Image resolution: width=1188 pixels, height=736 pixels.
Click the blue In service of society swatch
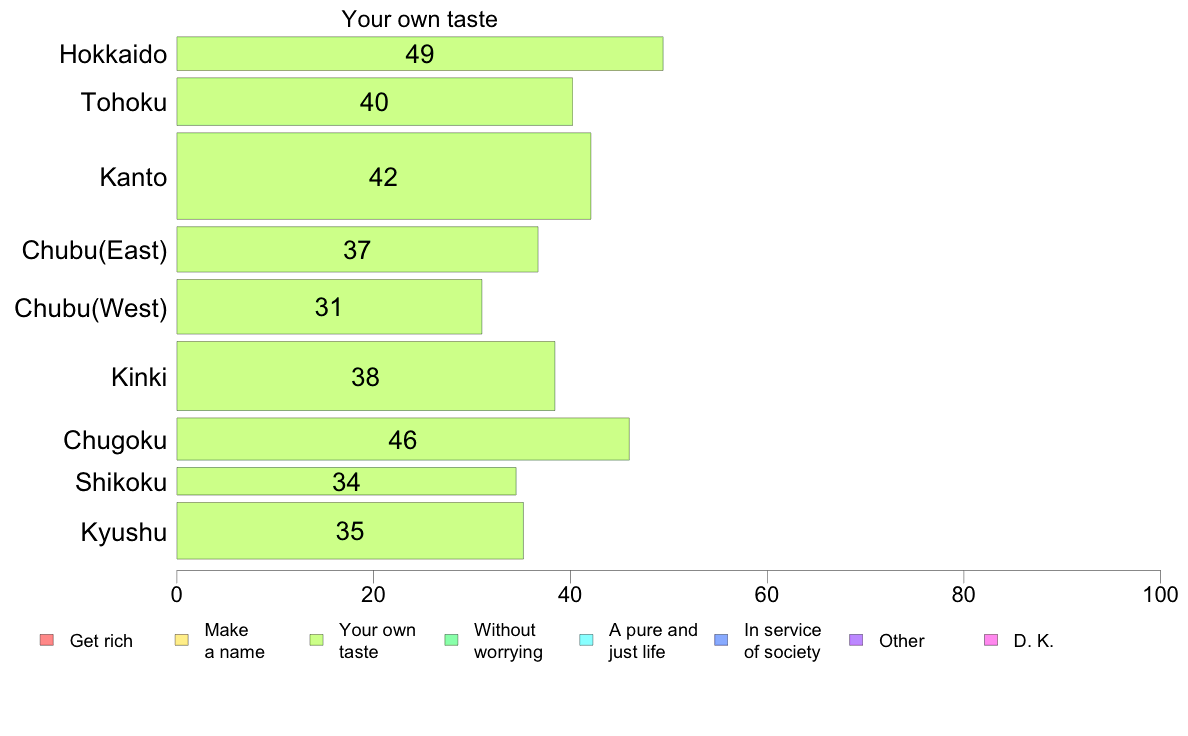coord(721,640)
